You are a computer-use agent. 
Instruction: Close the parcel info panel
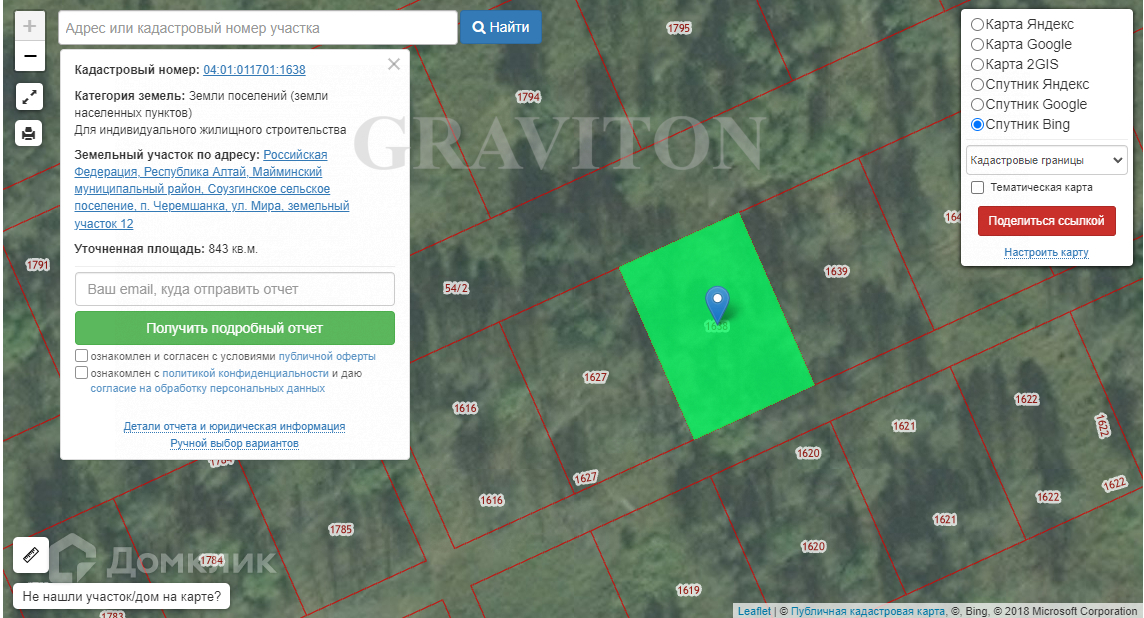coord(394,64)
